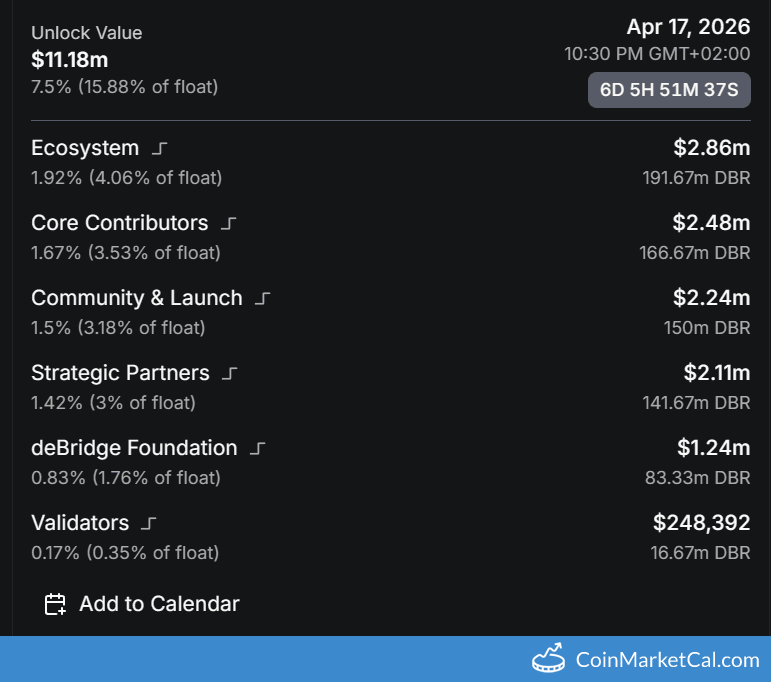Click the step icon beside Ecosystem

pyautogui.click(x=159, y=149)
